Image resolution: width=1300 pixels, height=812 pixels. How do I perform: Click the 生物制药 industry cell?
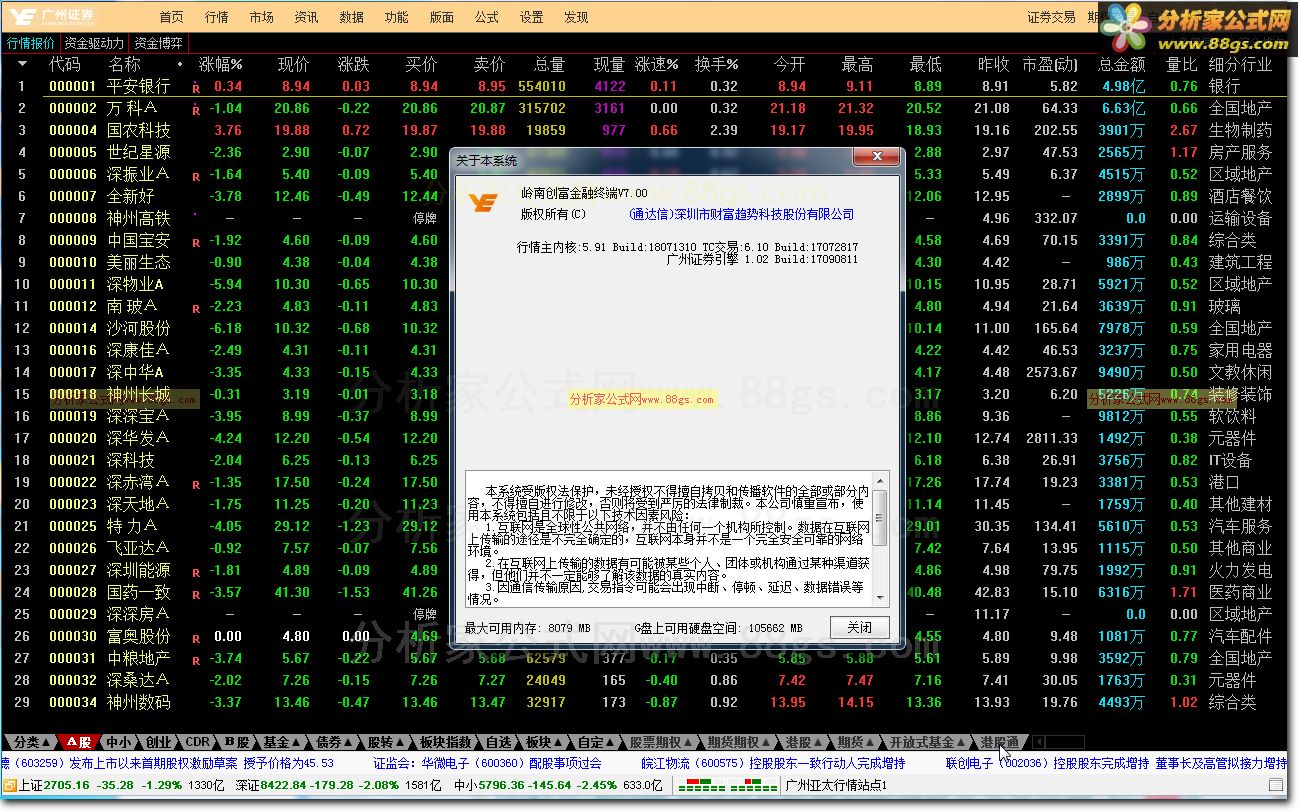[x=1240, y=130]
